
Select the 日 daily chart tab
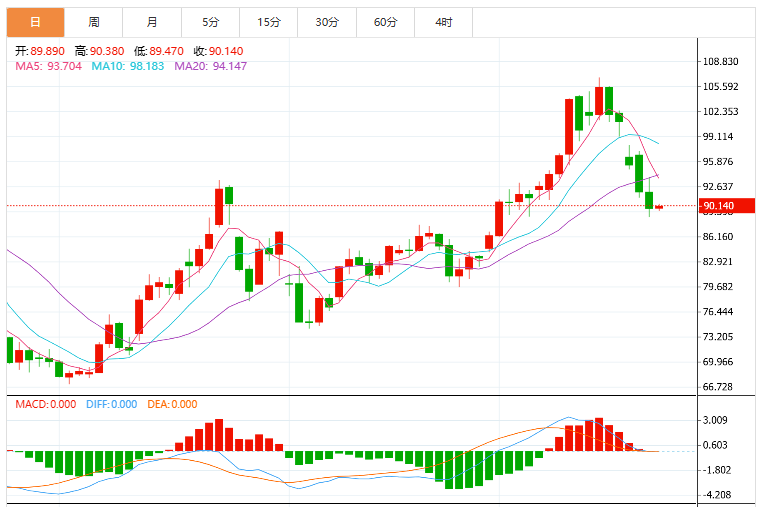pyautogui.click(x=36, y=22)
